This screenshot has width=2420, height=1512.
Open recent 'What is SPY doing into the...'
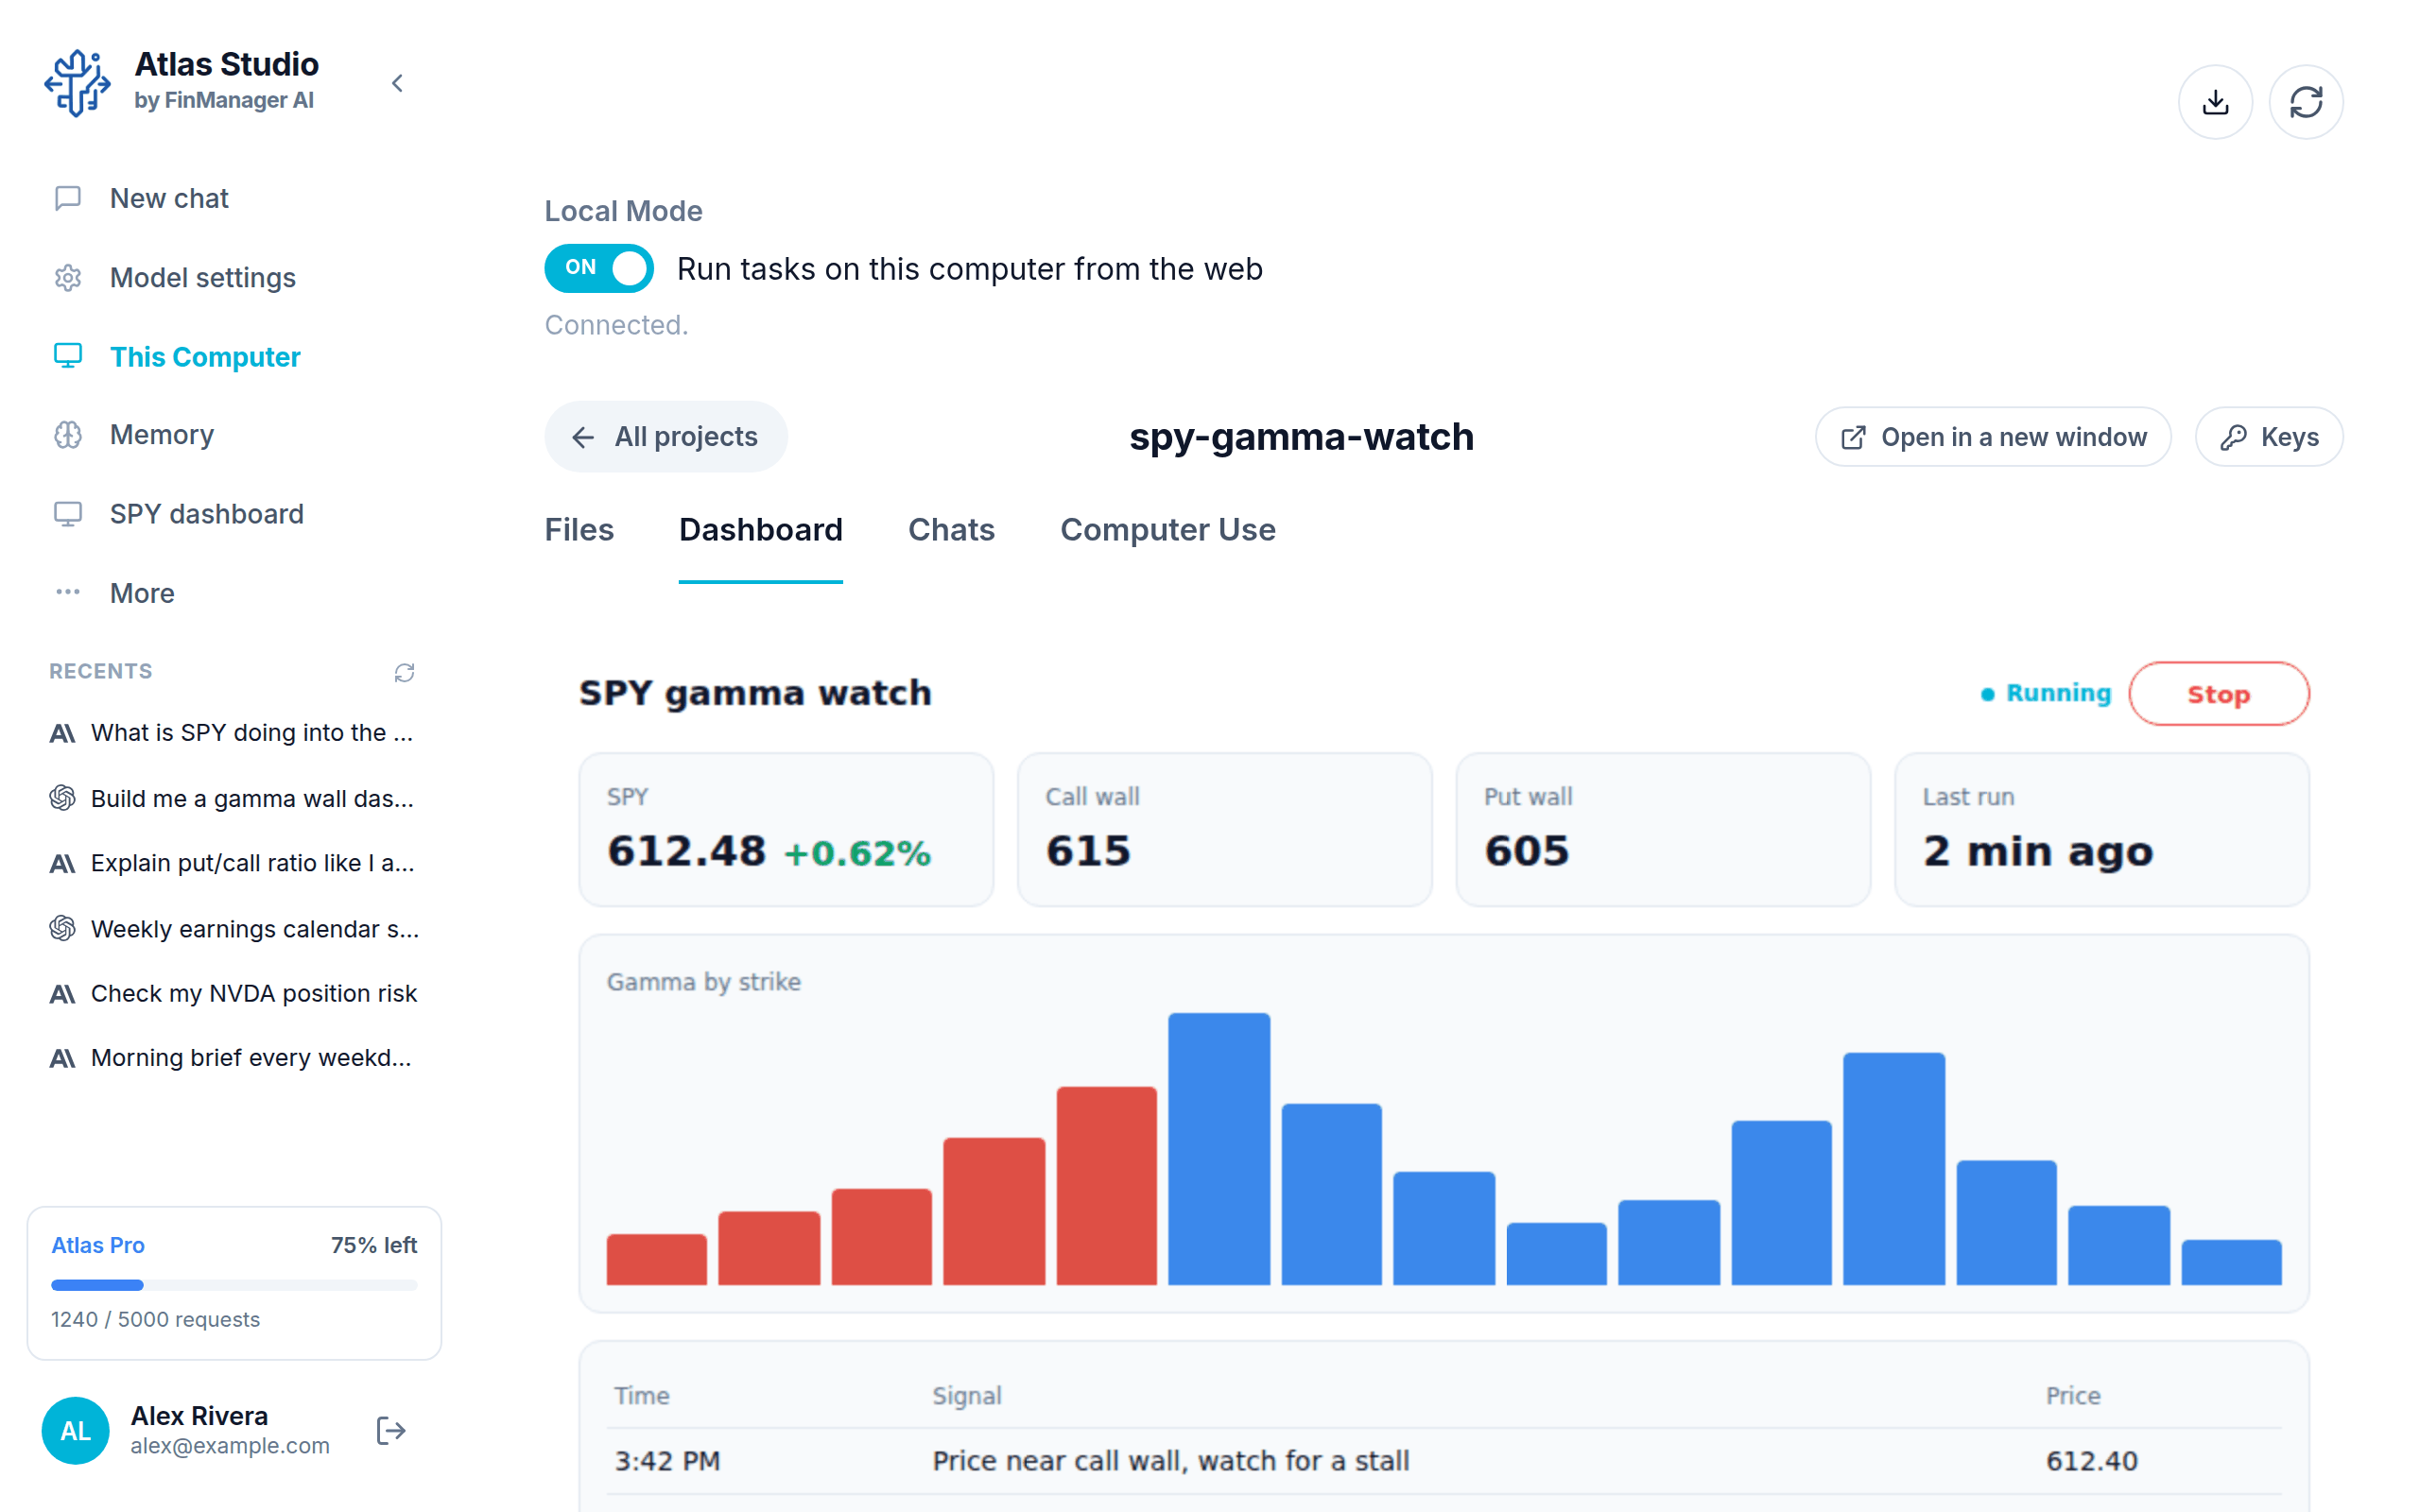[233, 733]
